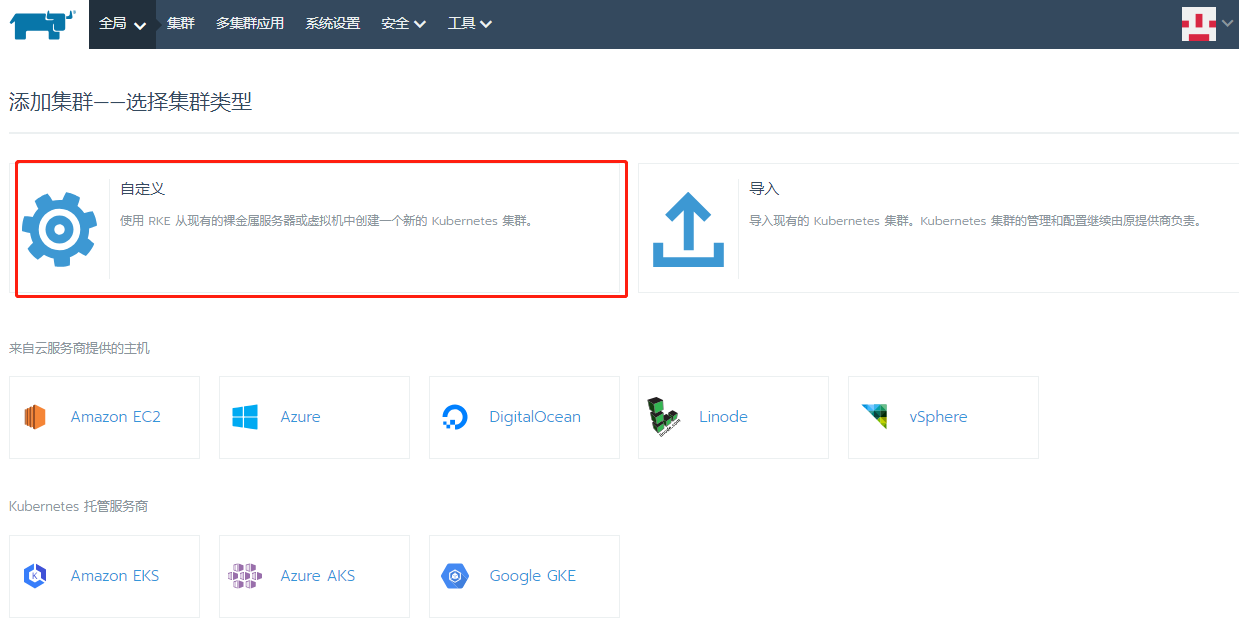Image resolution: width=1239 pixels, height=625 pixels.
Task: Click the Google GKE hexagon icon
Action: 455,576
